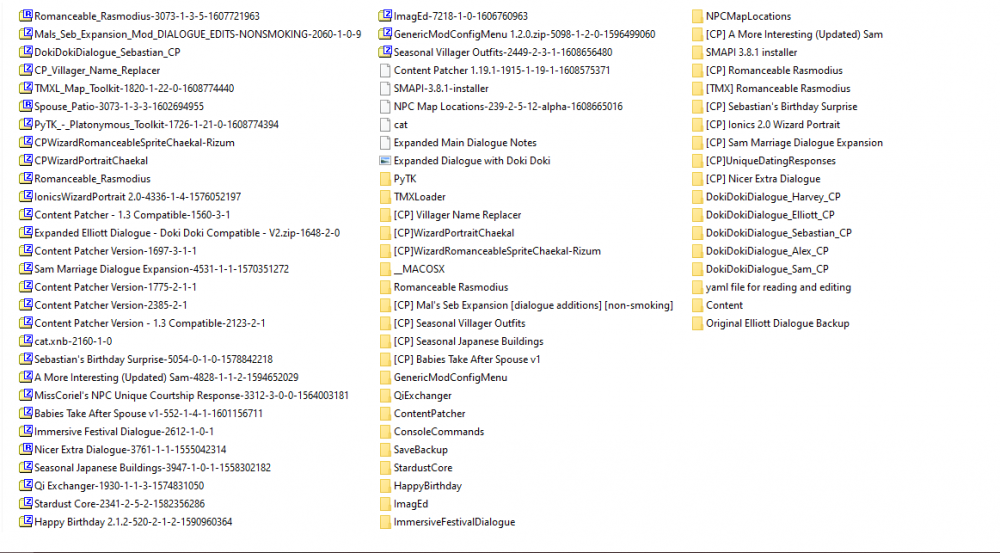1000x553 pixels.
Task: Select the Nicer Extra Dialogue-3761 archive icon
Action: pos(26,450)
